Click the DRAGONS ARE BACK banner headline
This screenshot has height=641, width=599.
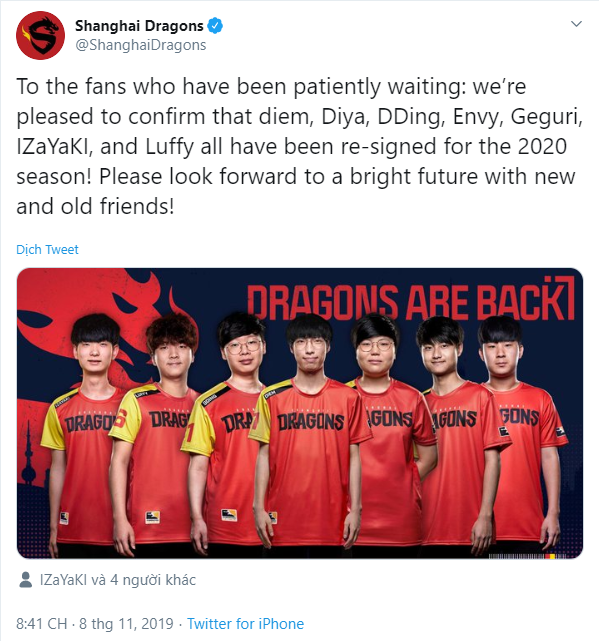[411, 299]
